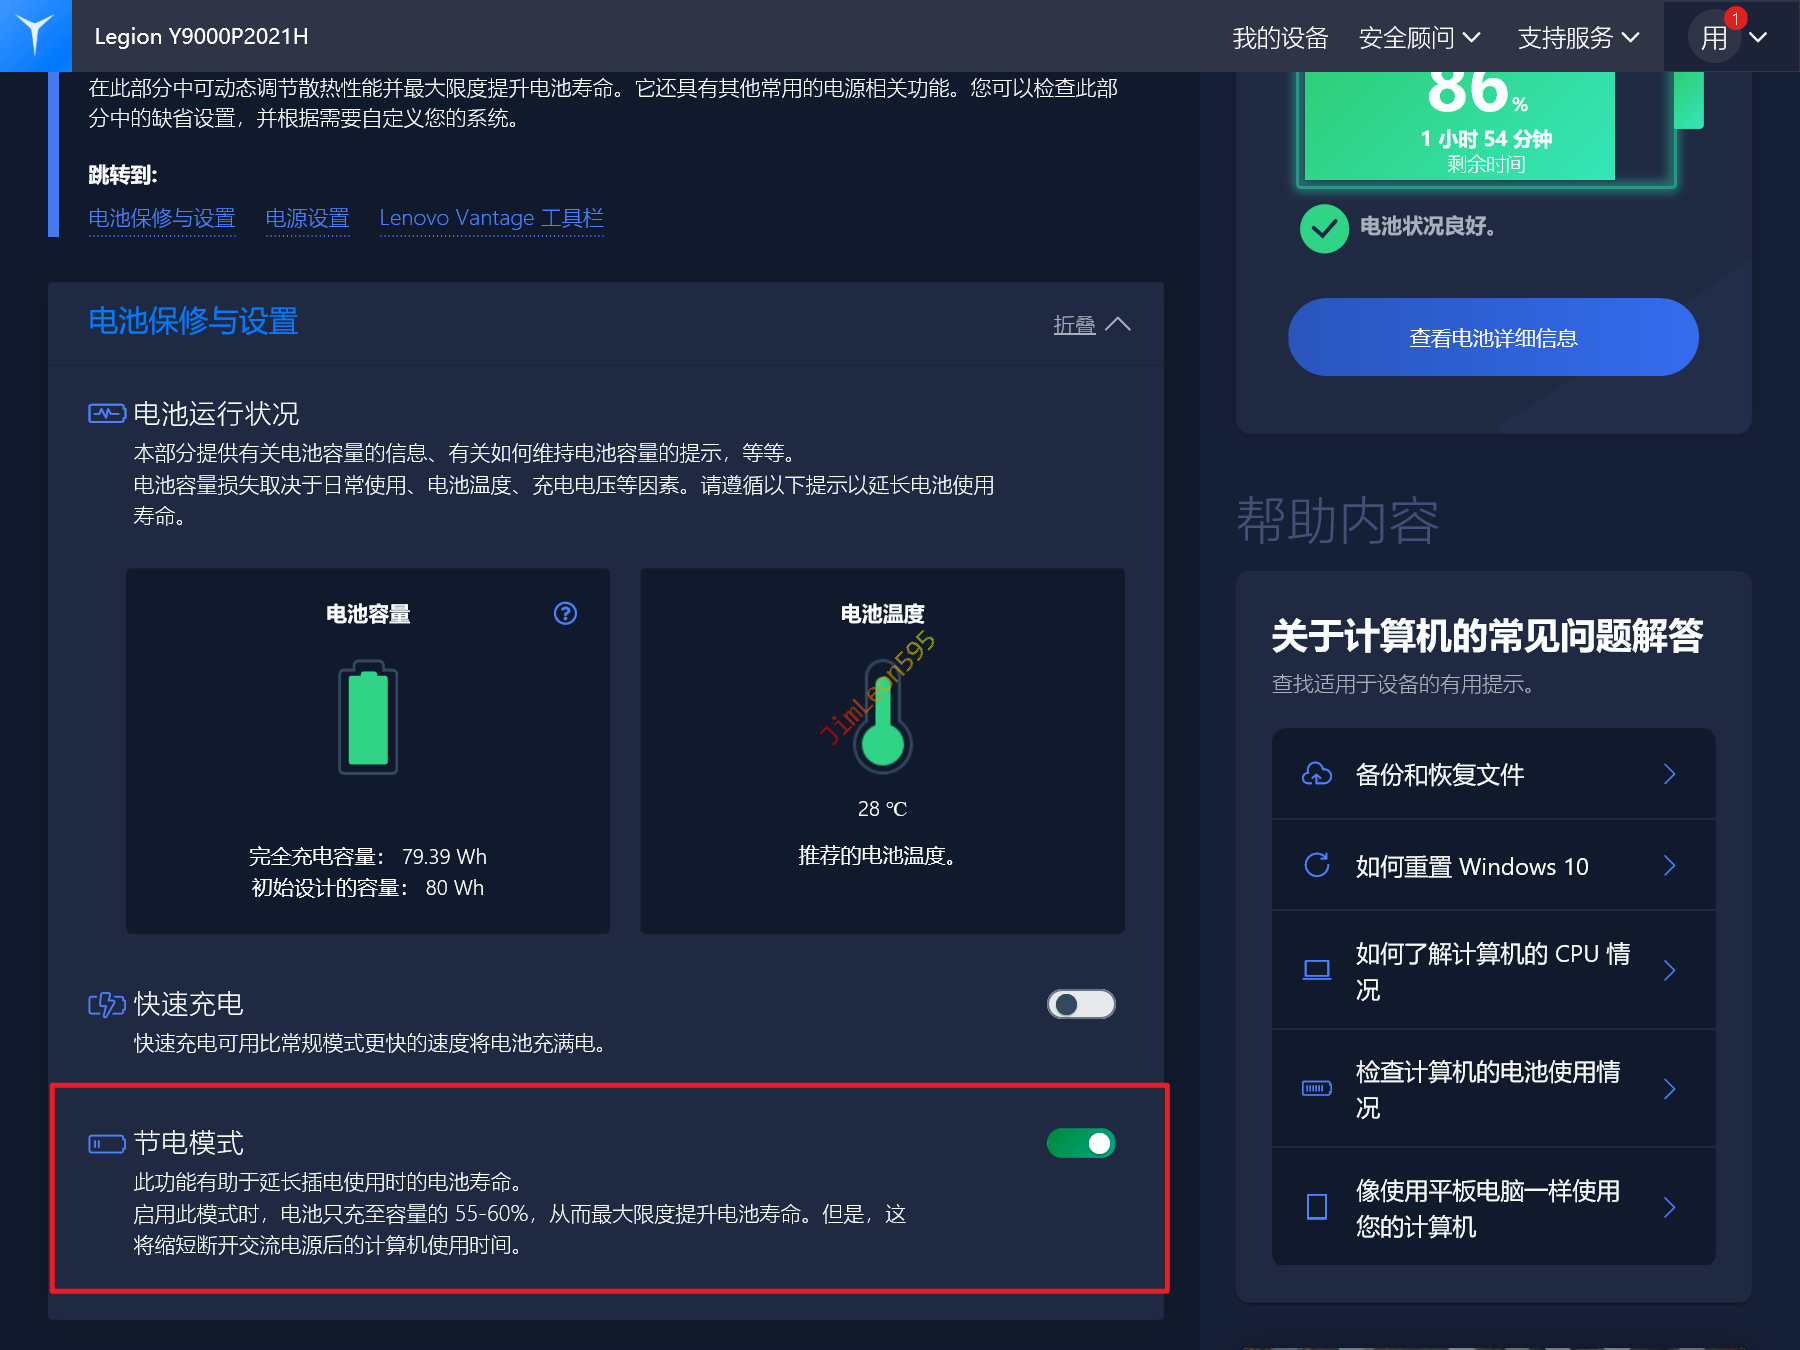The width and height of the screenshot is (1800, 1350).
Task: Collapse the 电池保修与设置 section
Action: pos(1092,324)
